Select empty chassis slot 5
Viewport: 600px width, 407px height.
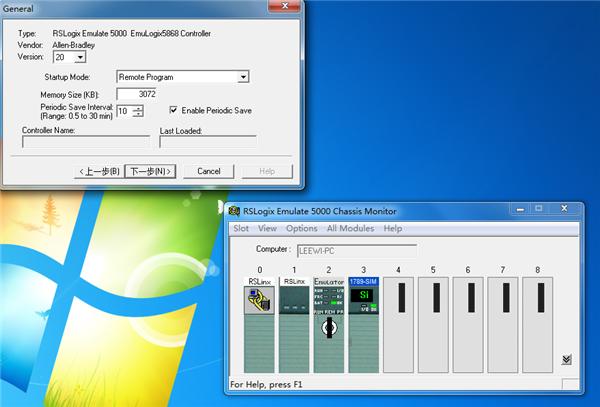(x=433, y=325)
